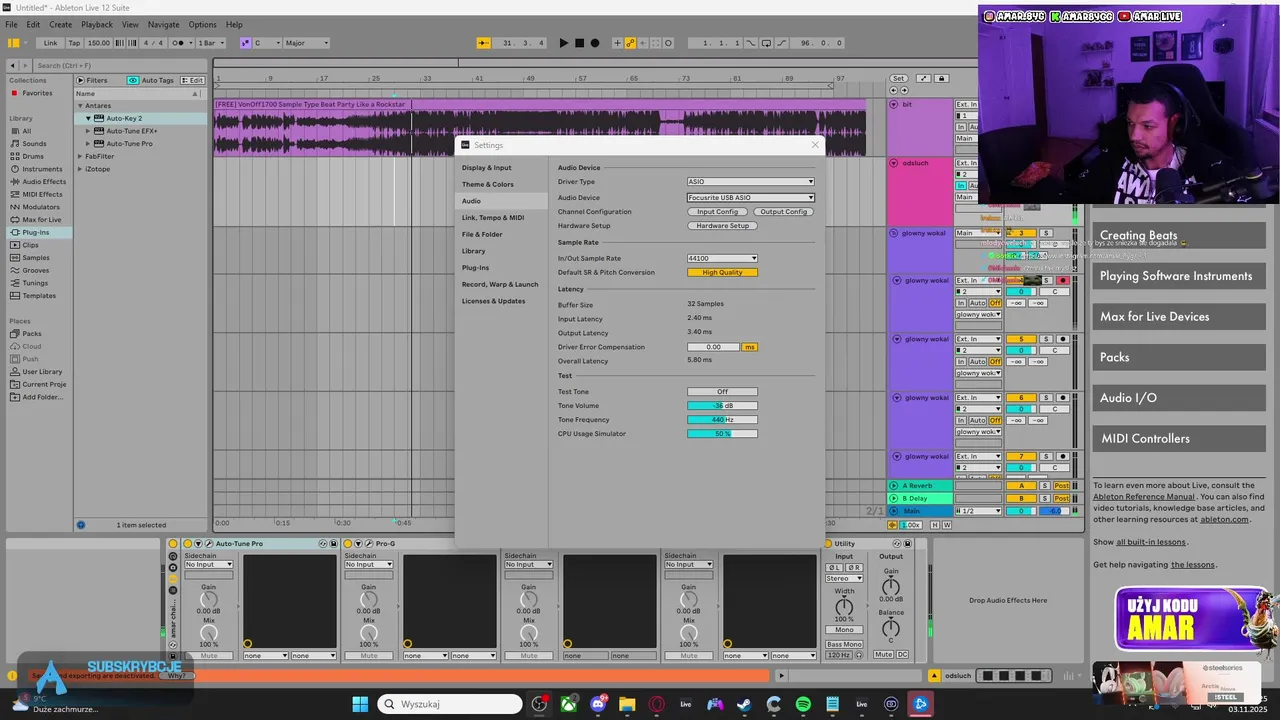Viewport: 1280px width, 720px height.
Task: Collapse the Antares folder
Action: [81, 105]
